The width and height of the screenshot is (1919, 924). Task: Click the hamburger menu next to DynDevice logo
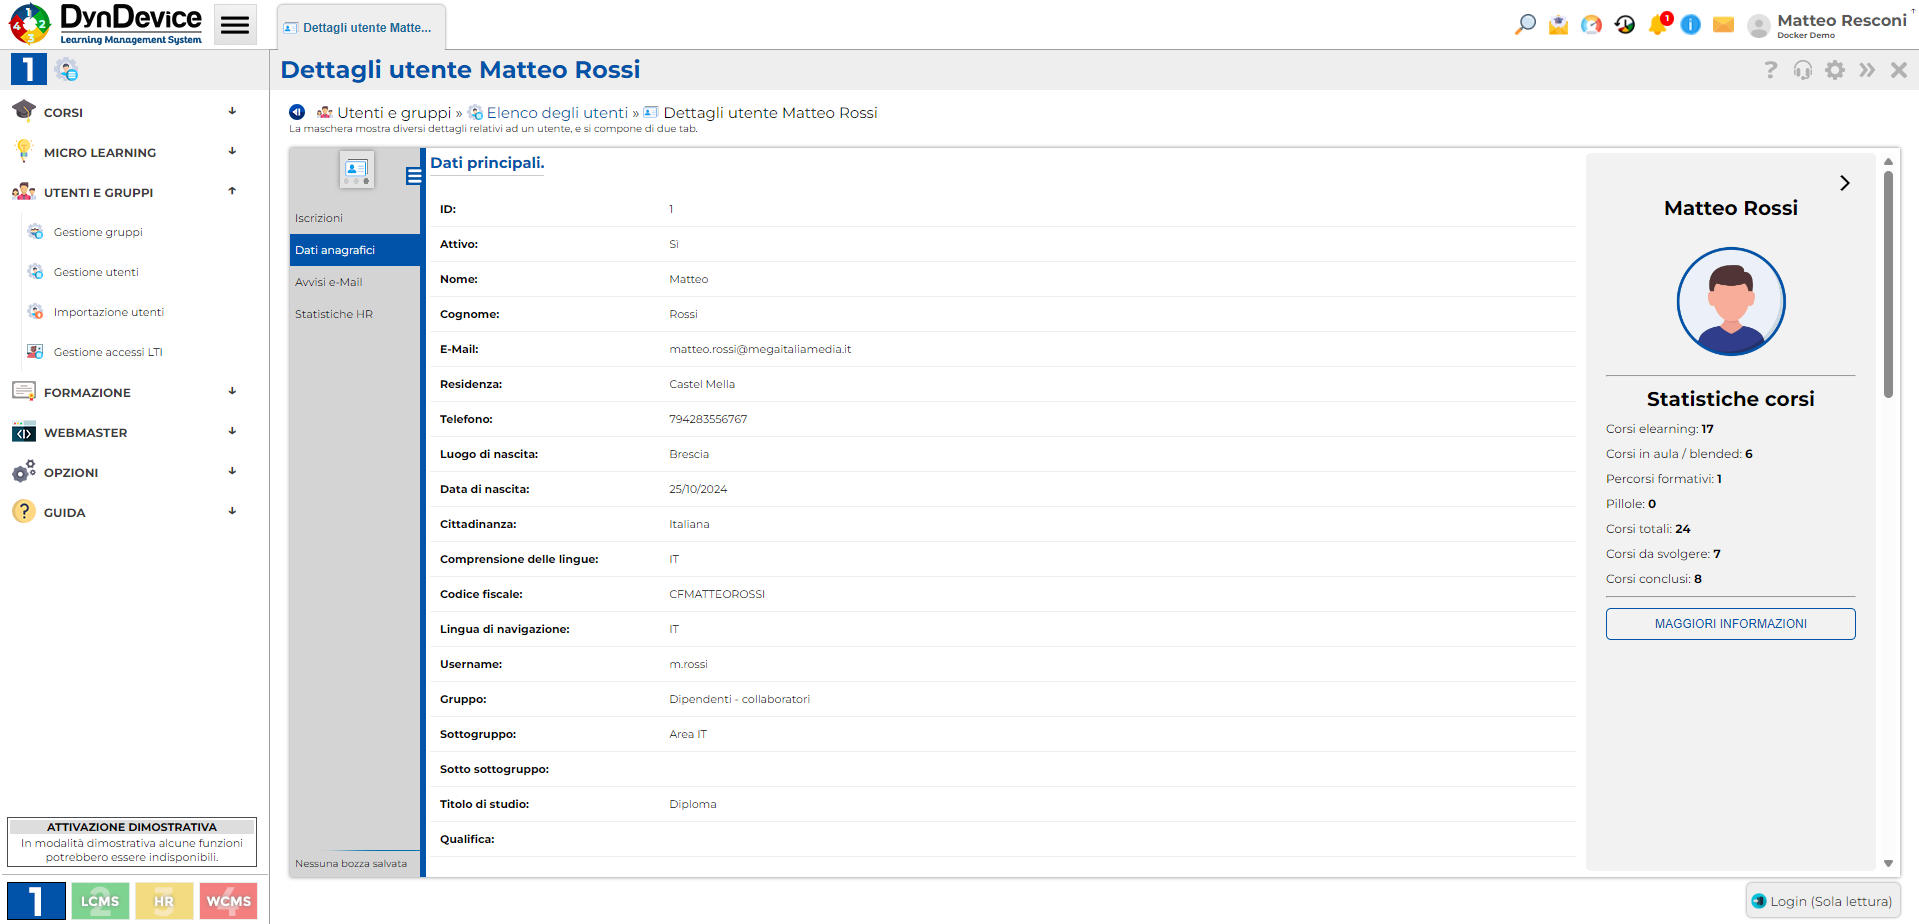pos(235,24)
